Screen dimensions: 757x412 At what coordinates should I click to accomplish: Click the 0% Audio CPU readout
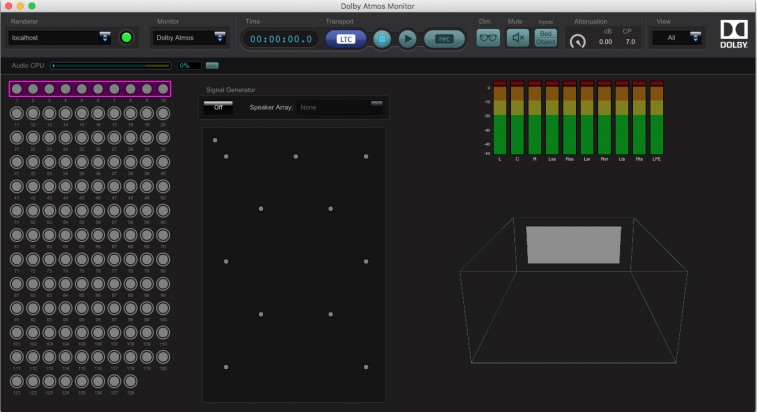pos(189,66)
